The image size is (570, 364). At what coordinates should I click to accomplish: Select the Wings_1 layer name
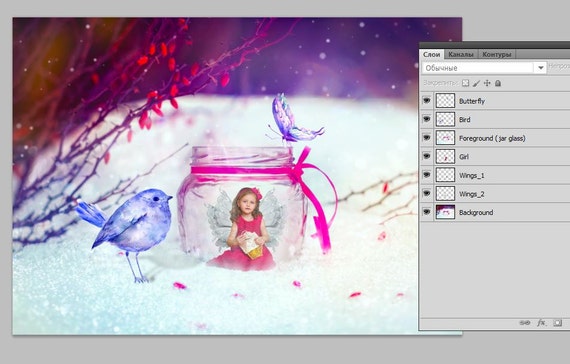click(x=471, y=175)
